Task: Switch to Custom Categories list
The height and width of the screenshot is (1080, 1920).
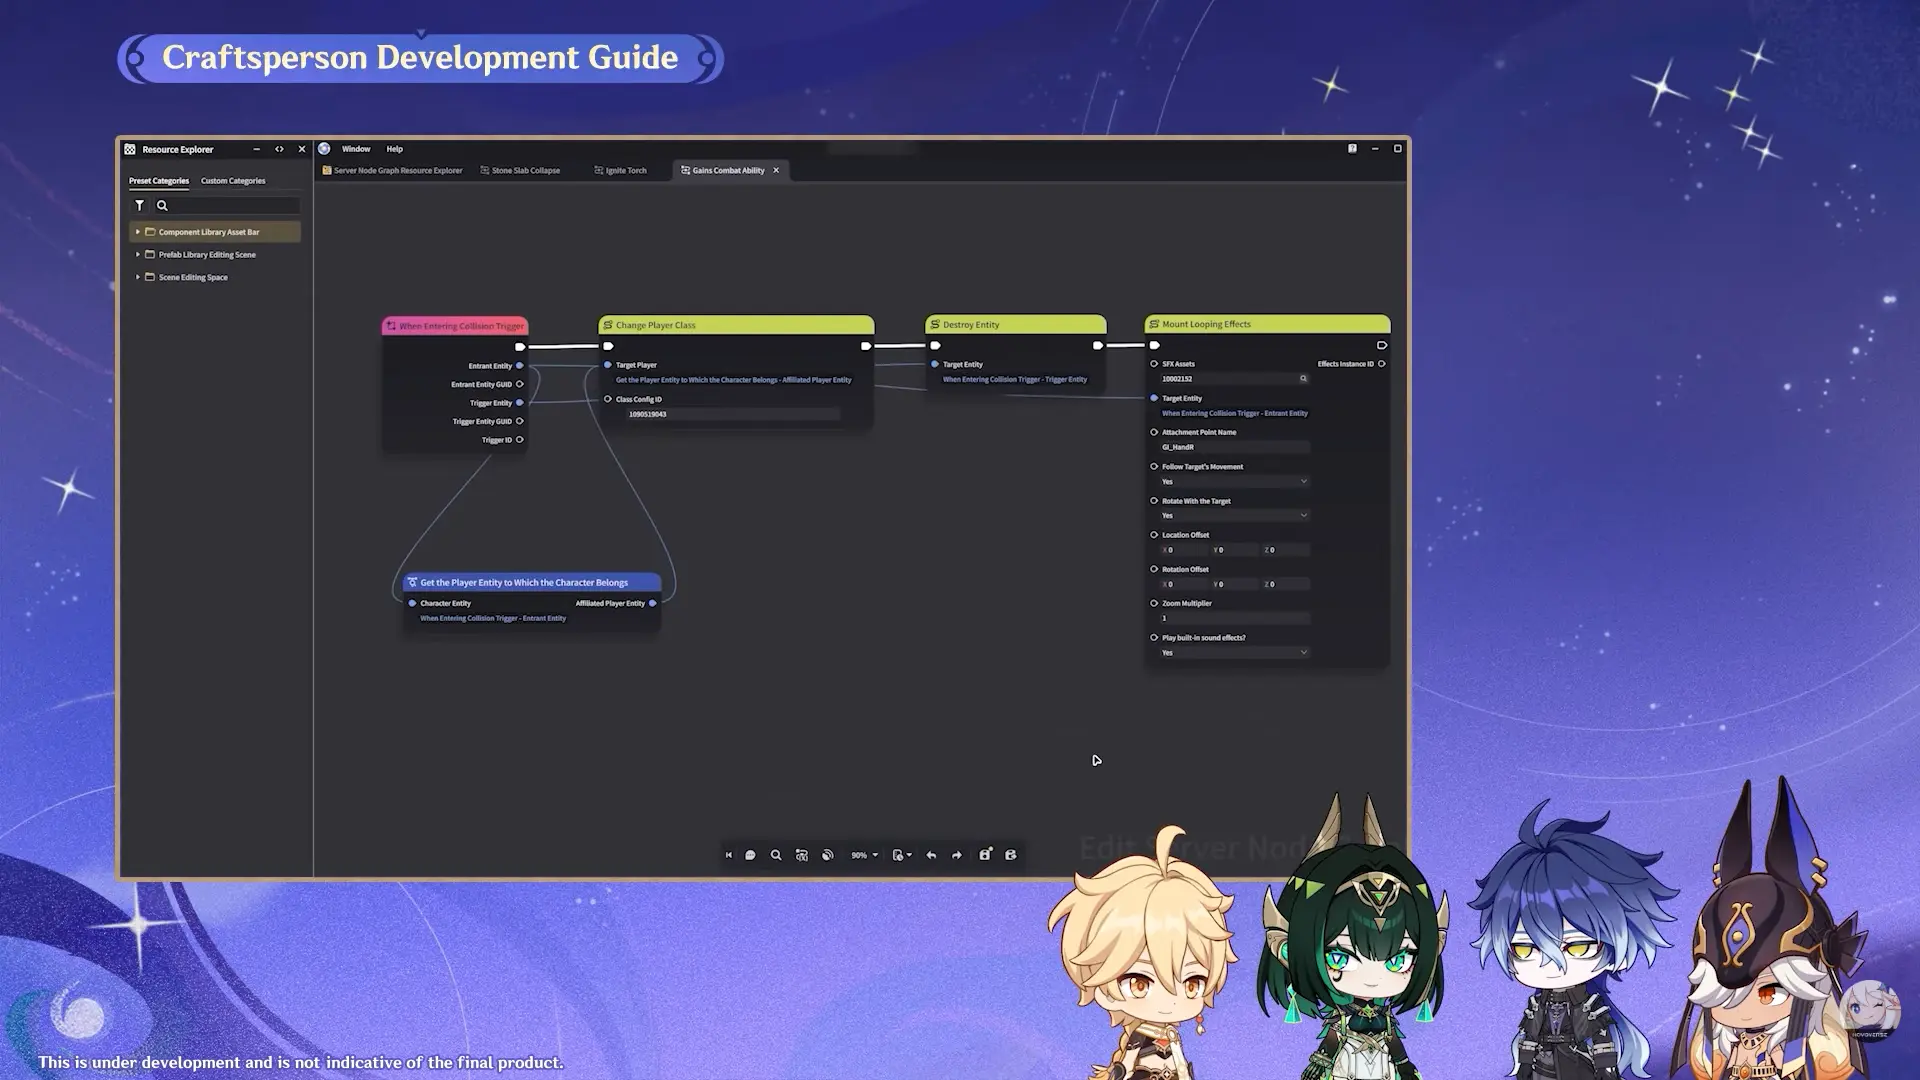Action: point(233,181)
